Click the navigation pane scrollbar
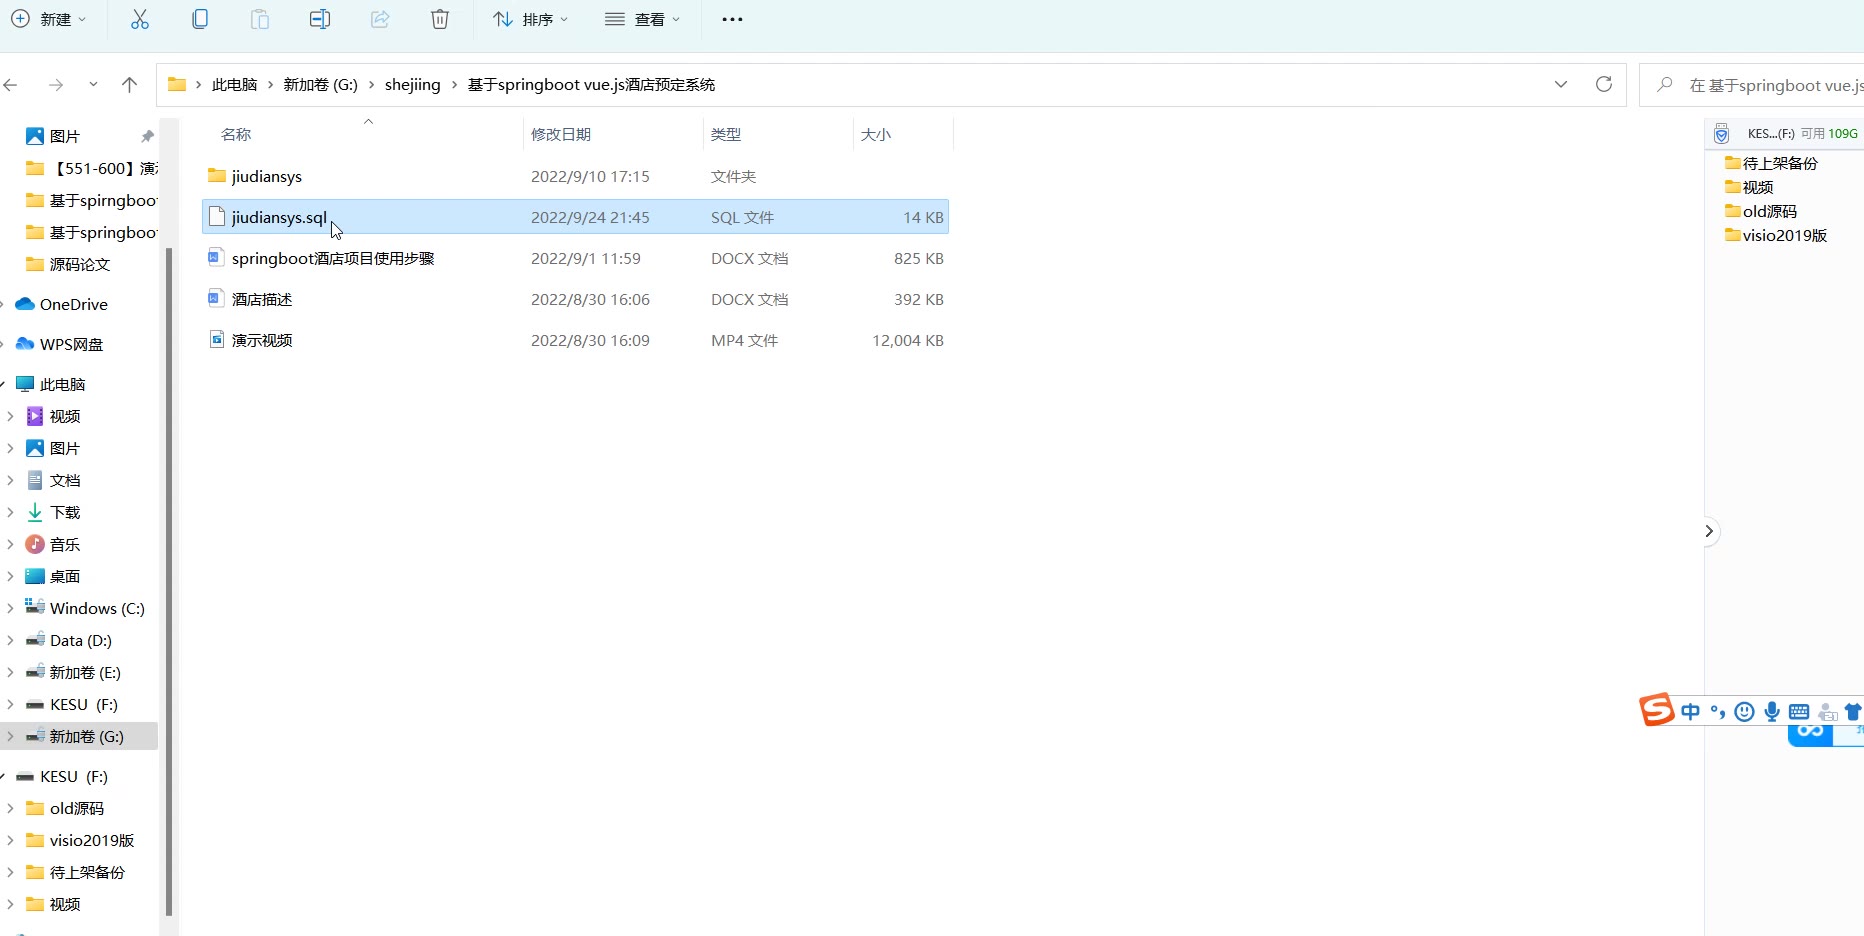Viewport: 1864px width, 936px height. pos(169,580)
